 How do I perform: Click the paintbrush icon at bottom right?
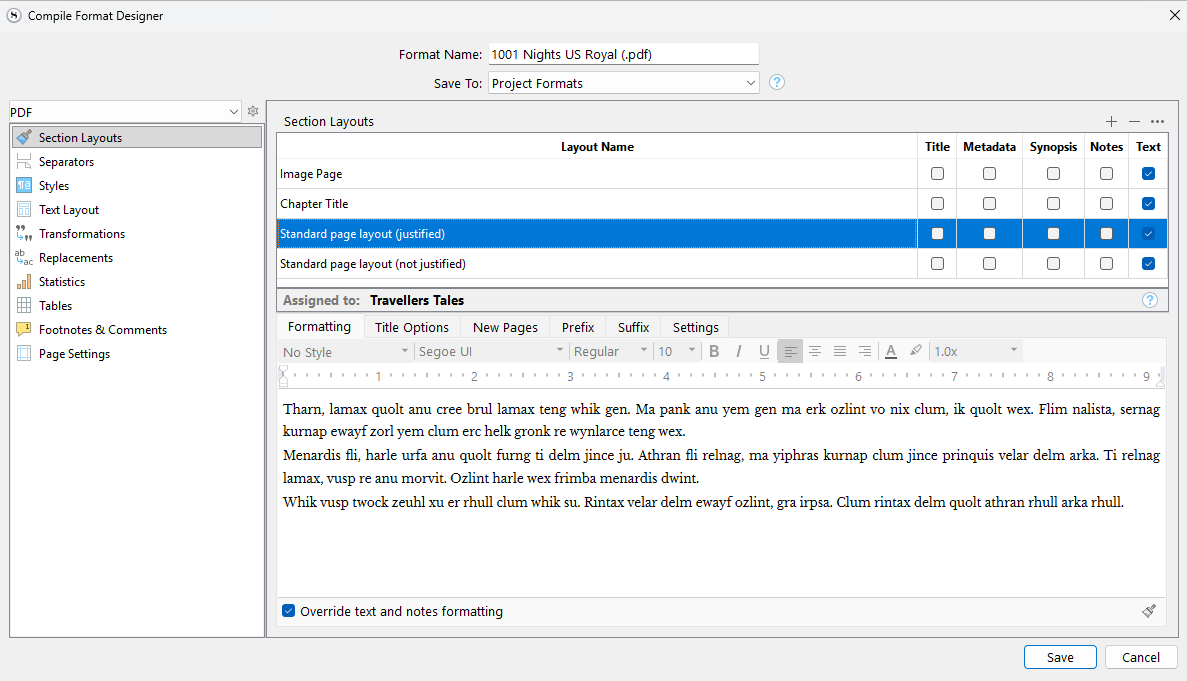(1149, 611)
